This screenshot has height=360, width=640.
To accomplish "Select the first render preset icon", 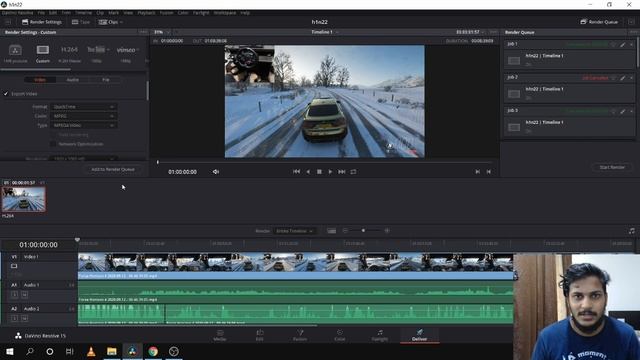I will click(15, 50).
